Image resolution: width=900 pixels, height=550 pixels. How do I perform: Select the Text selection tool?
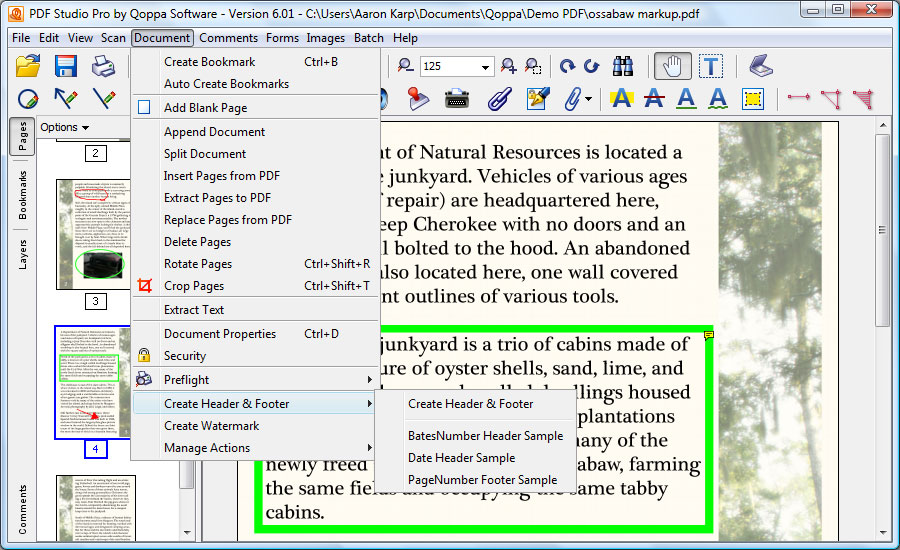(711, 66)
